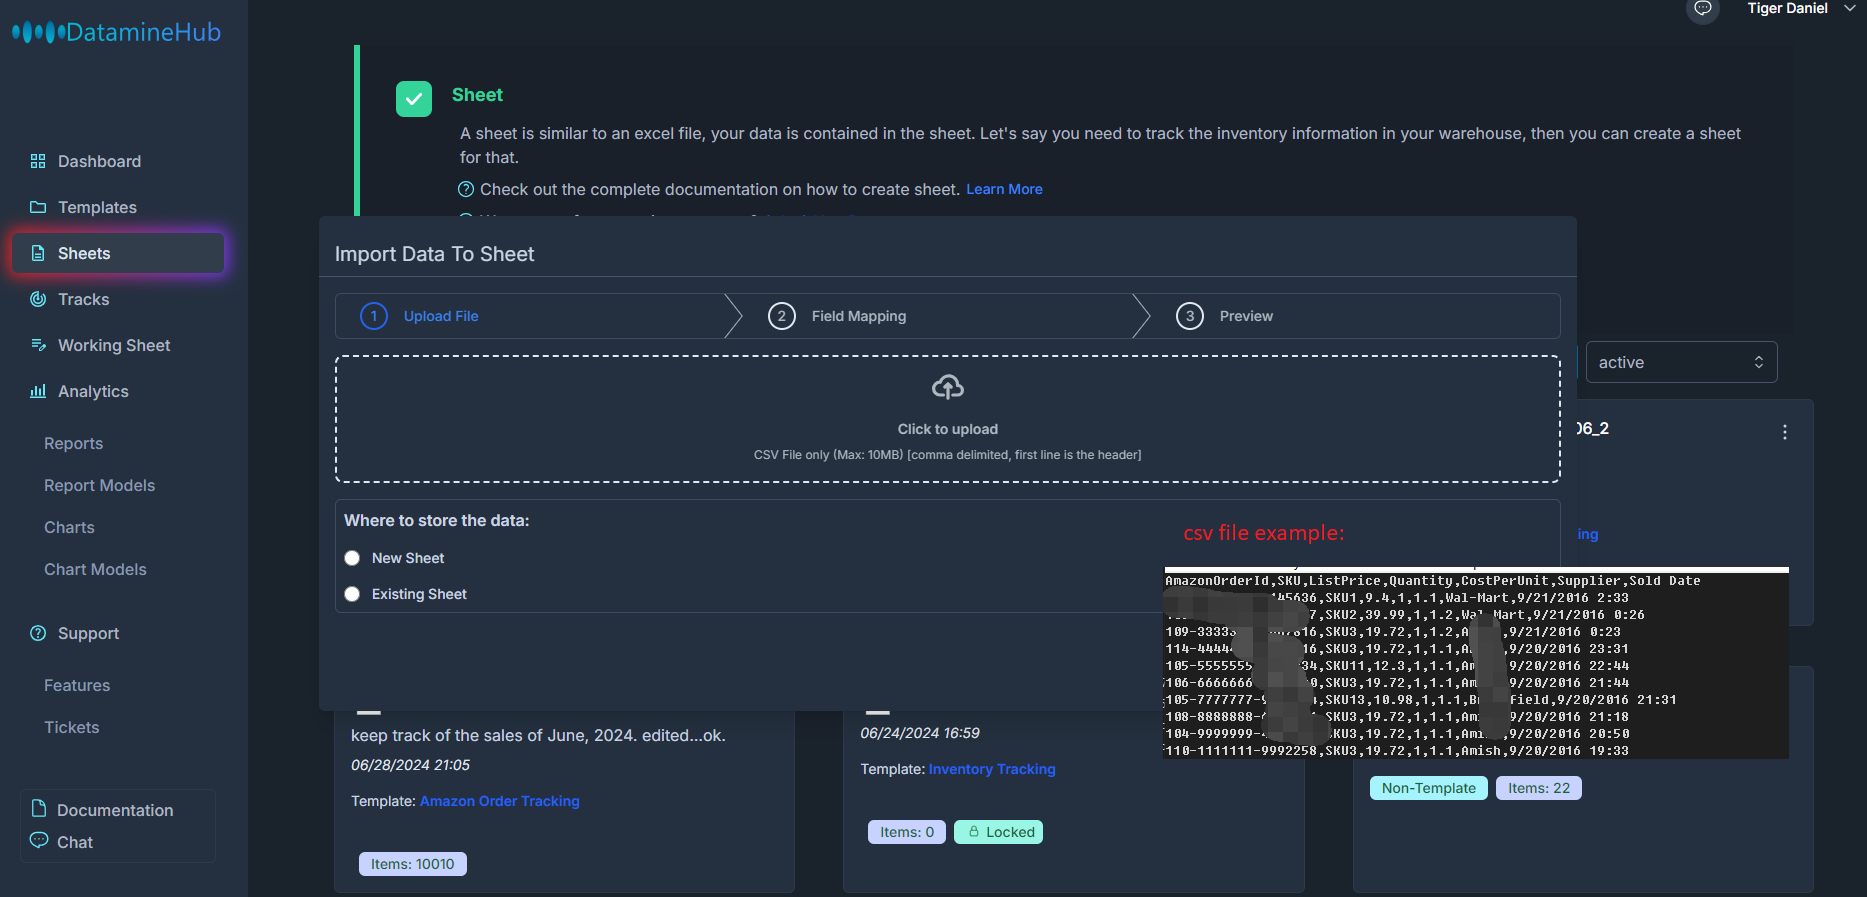Click the Analytics bar chart icon
Viewport: 1867px width, 897px height.
point(38,391)
